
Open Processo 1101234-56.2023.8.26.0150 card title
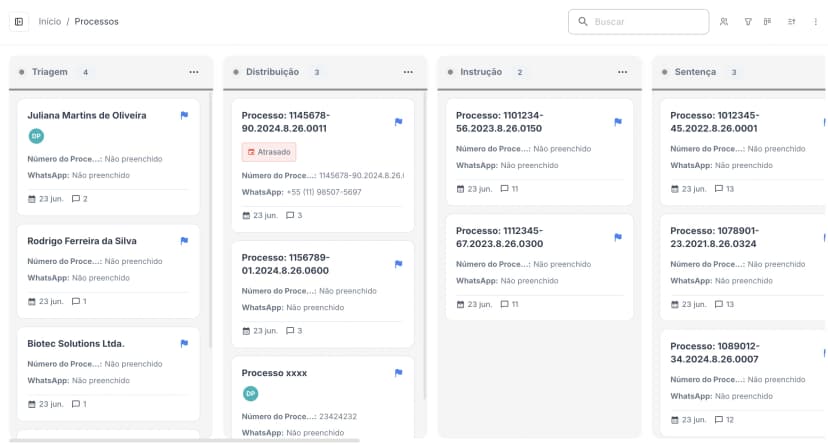pyautogui.click(x=500, y=122)
